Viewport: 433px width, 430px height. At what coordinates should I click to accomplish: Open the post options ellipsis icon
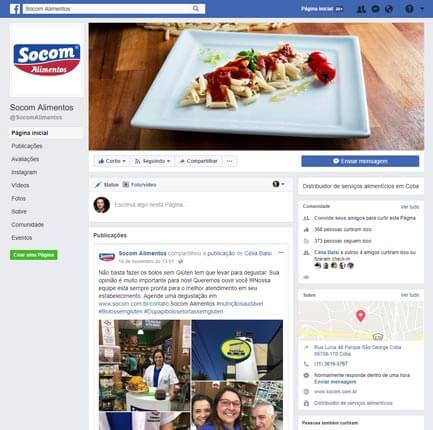pyautogui.click(x=281, y=253)
